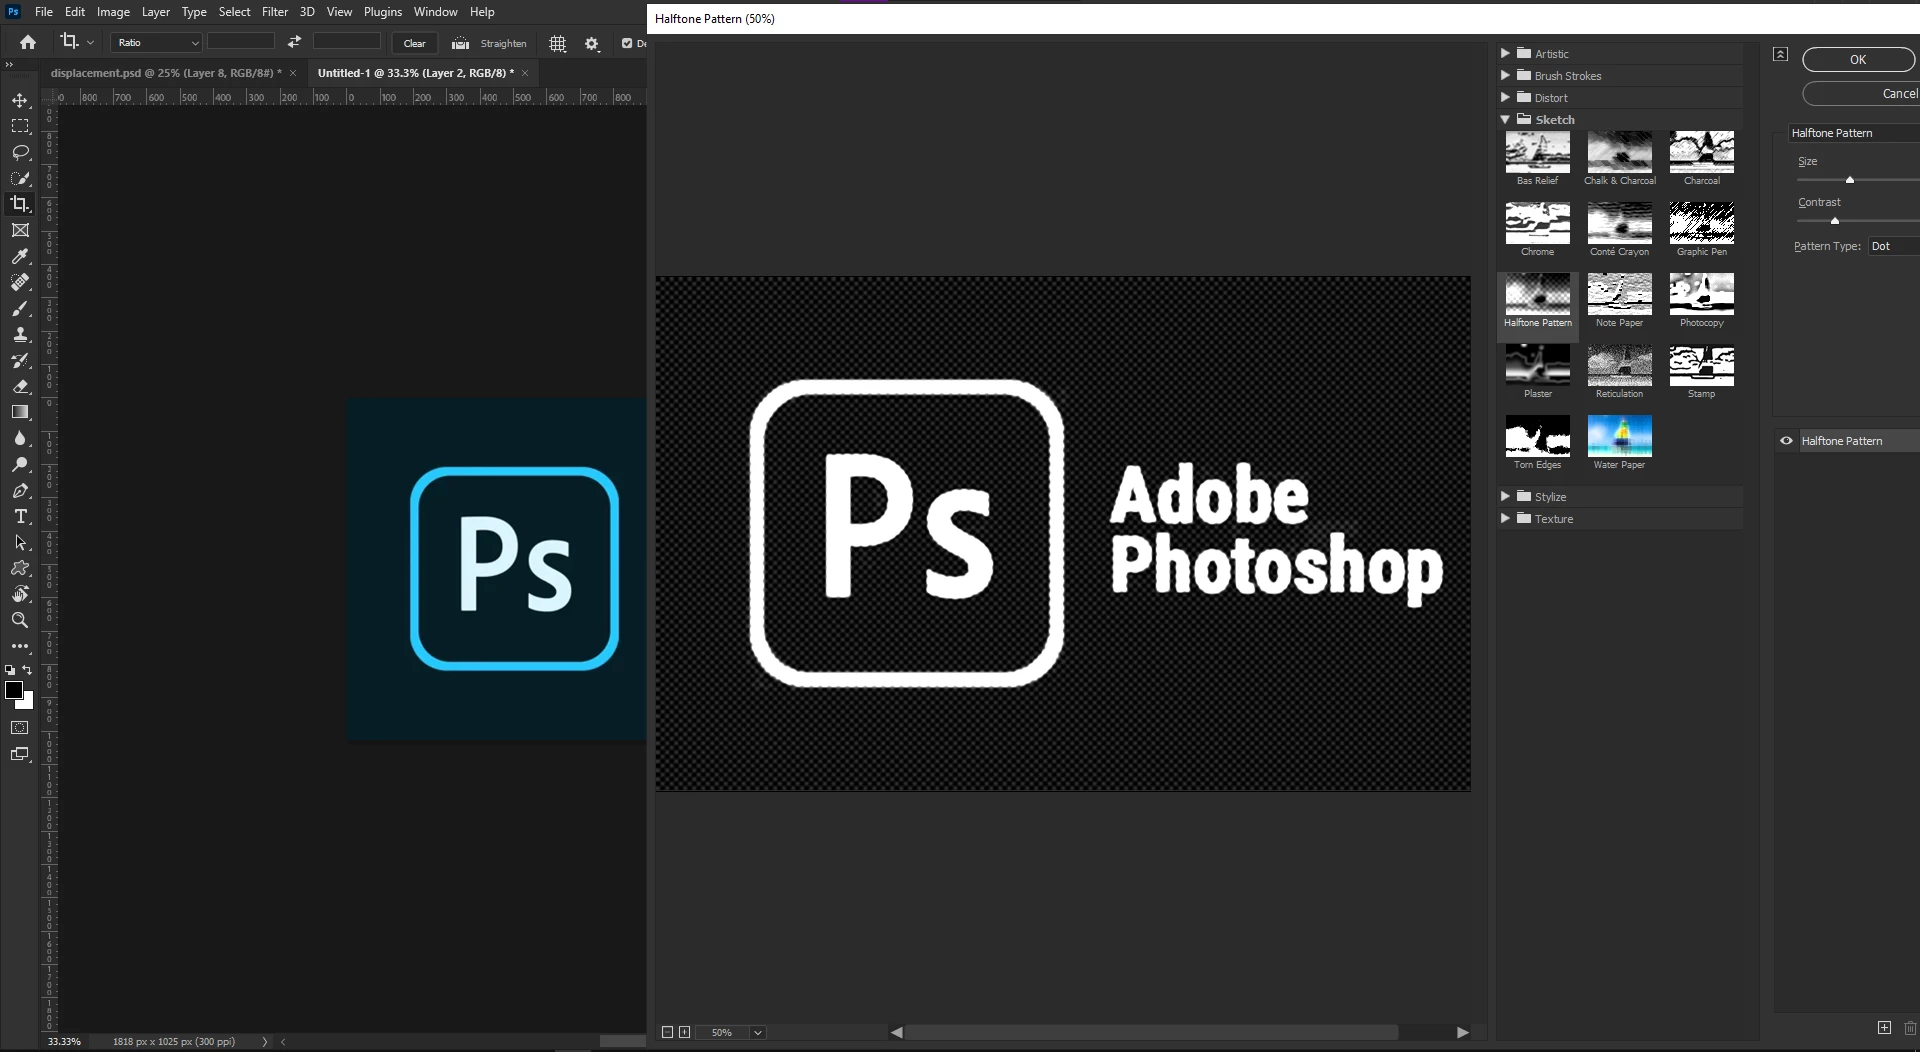
Task: Open crop overlay grid options
Action: [x=558, y=43]
